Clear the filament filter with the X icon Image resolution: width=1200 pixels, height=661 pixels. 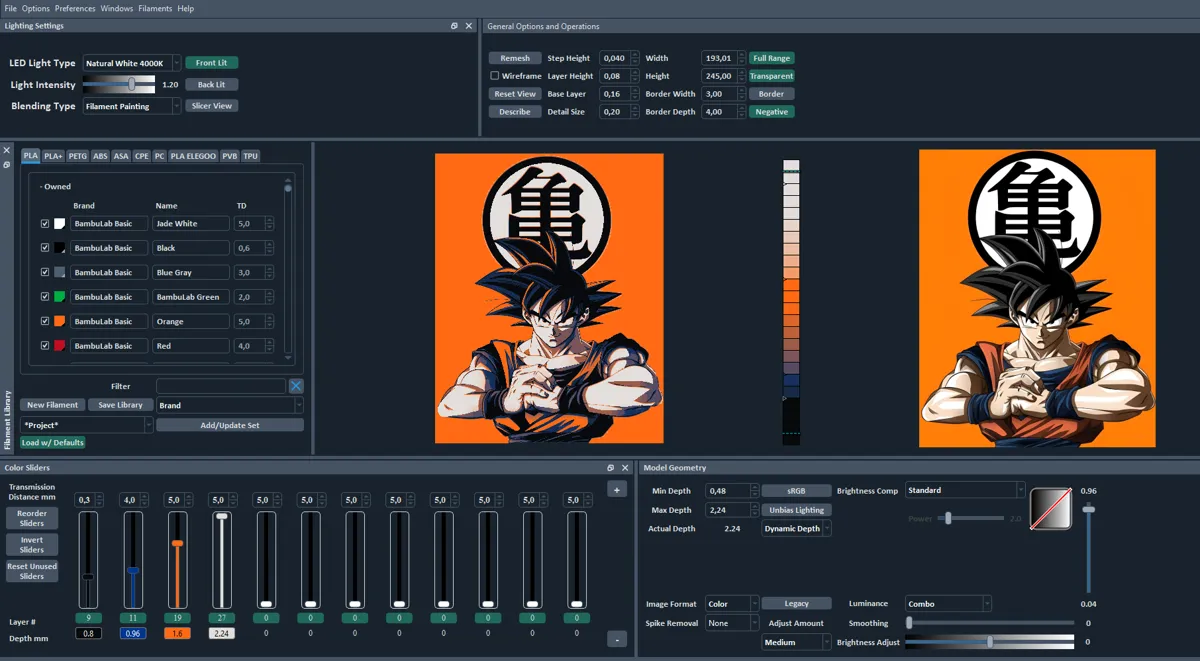(296, 386)
